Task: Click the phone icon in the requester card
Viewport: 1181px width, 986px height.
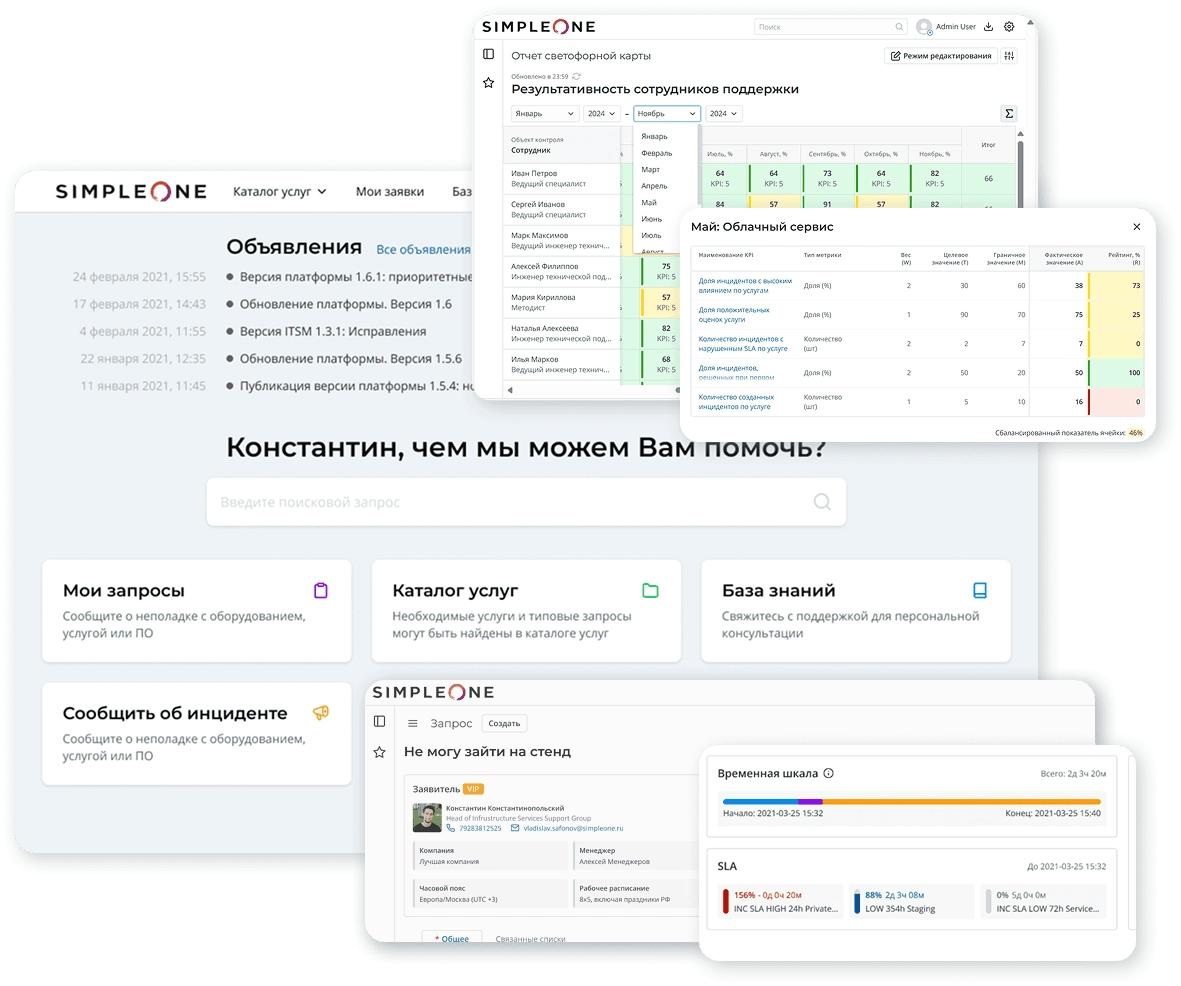Action: 450,827
